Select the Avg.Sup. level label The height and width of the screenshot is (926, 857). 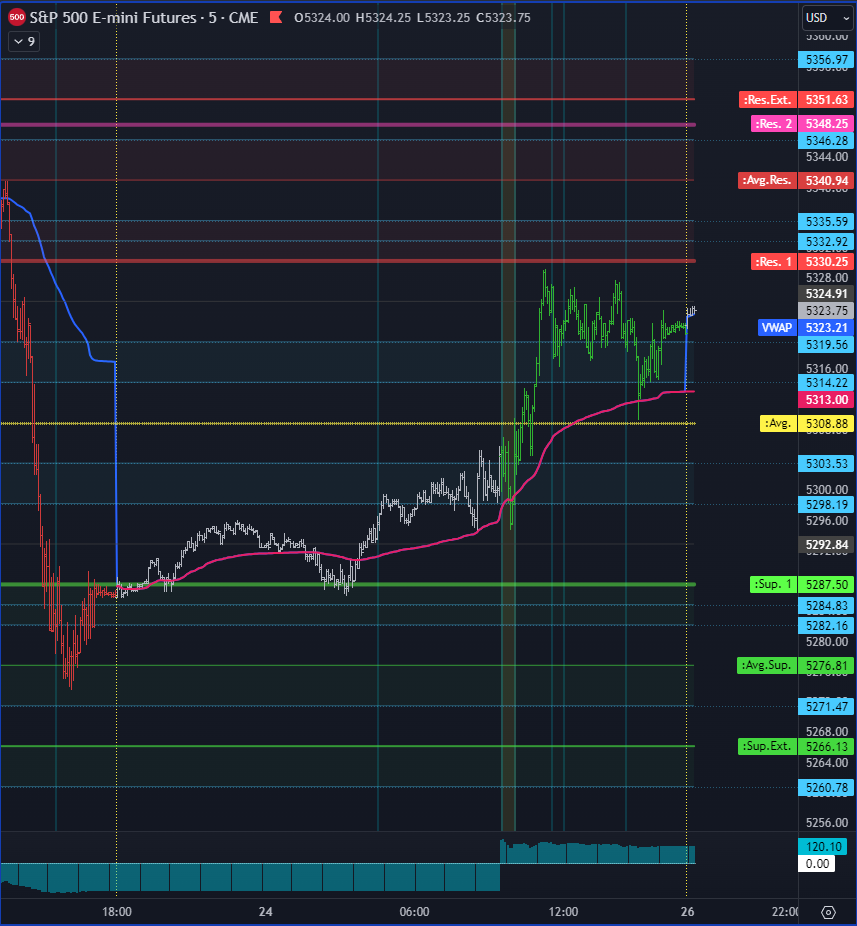tap(767, 666)
